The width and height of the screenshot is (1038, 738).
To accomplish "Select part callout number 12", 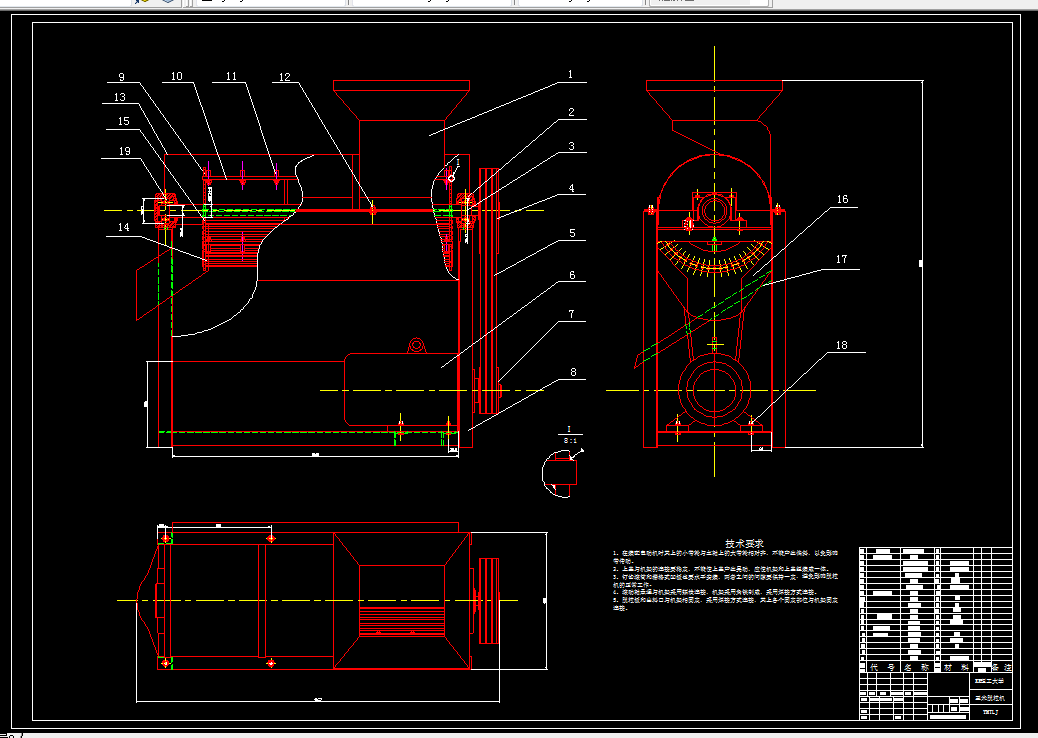I will click(285, 77).
